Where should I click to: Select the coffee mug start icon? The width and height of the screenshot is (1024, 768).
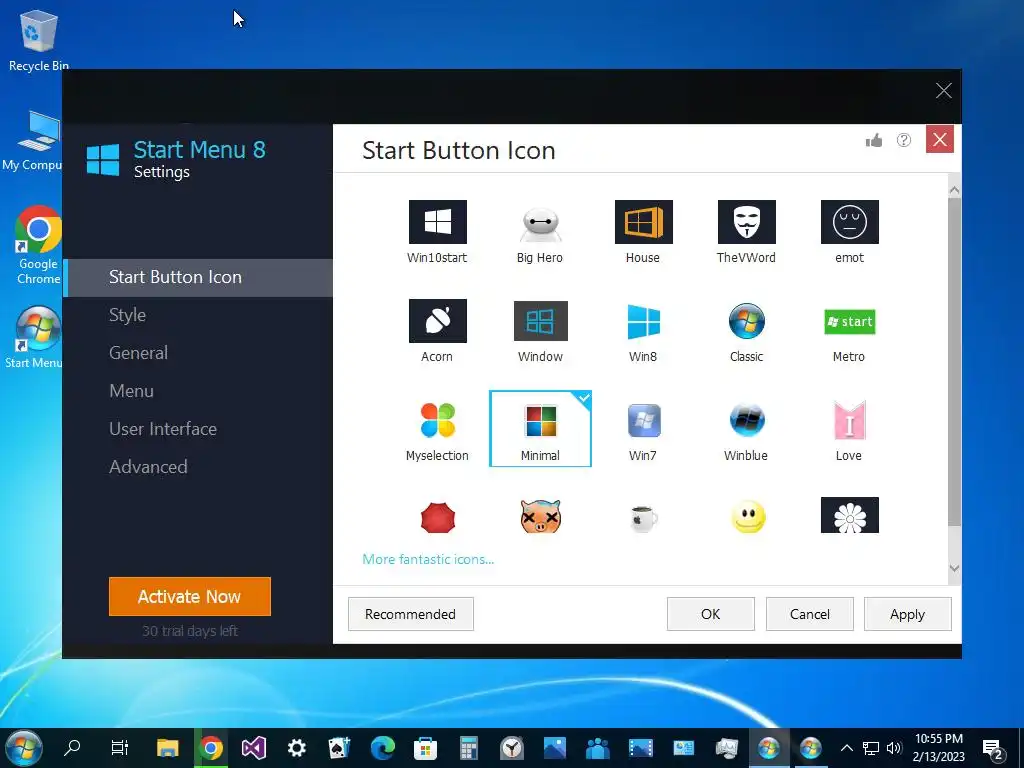644,519
